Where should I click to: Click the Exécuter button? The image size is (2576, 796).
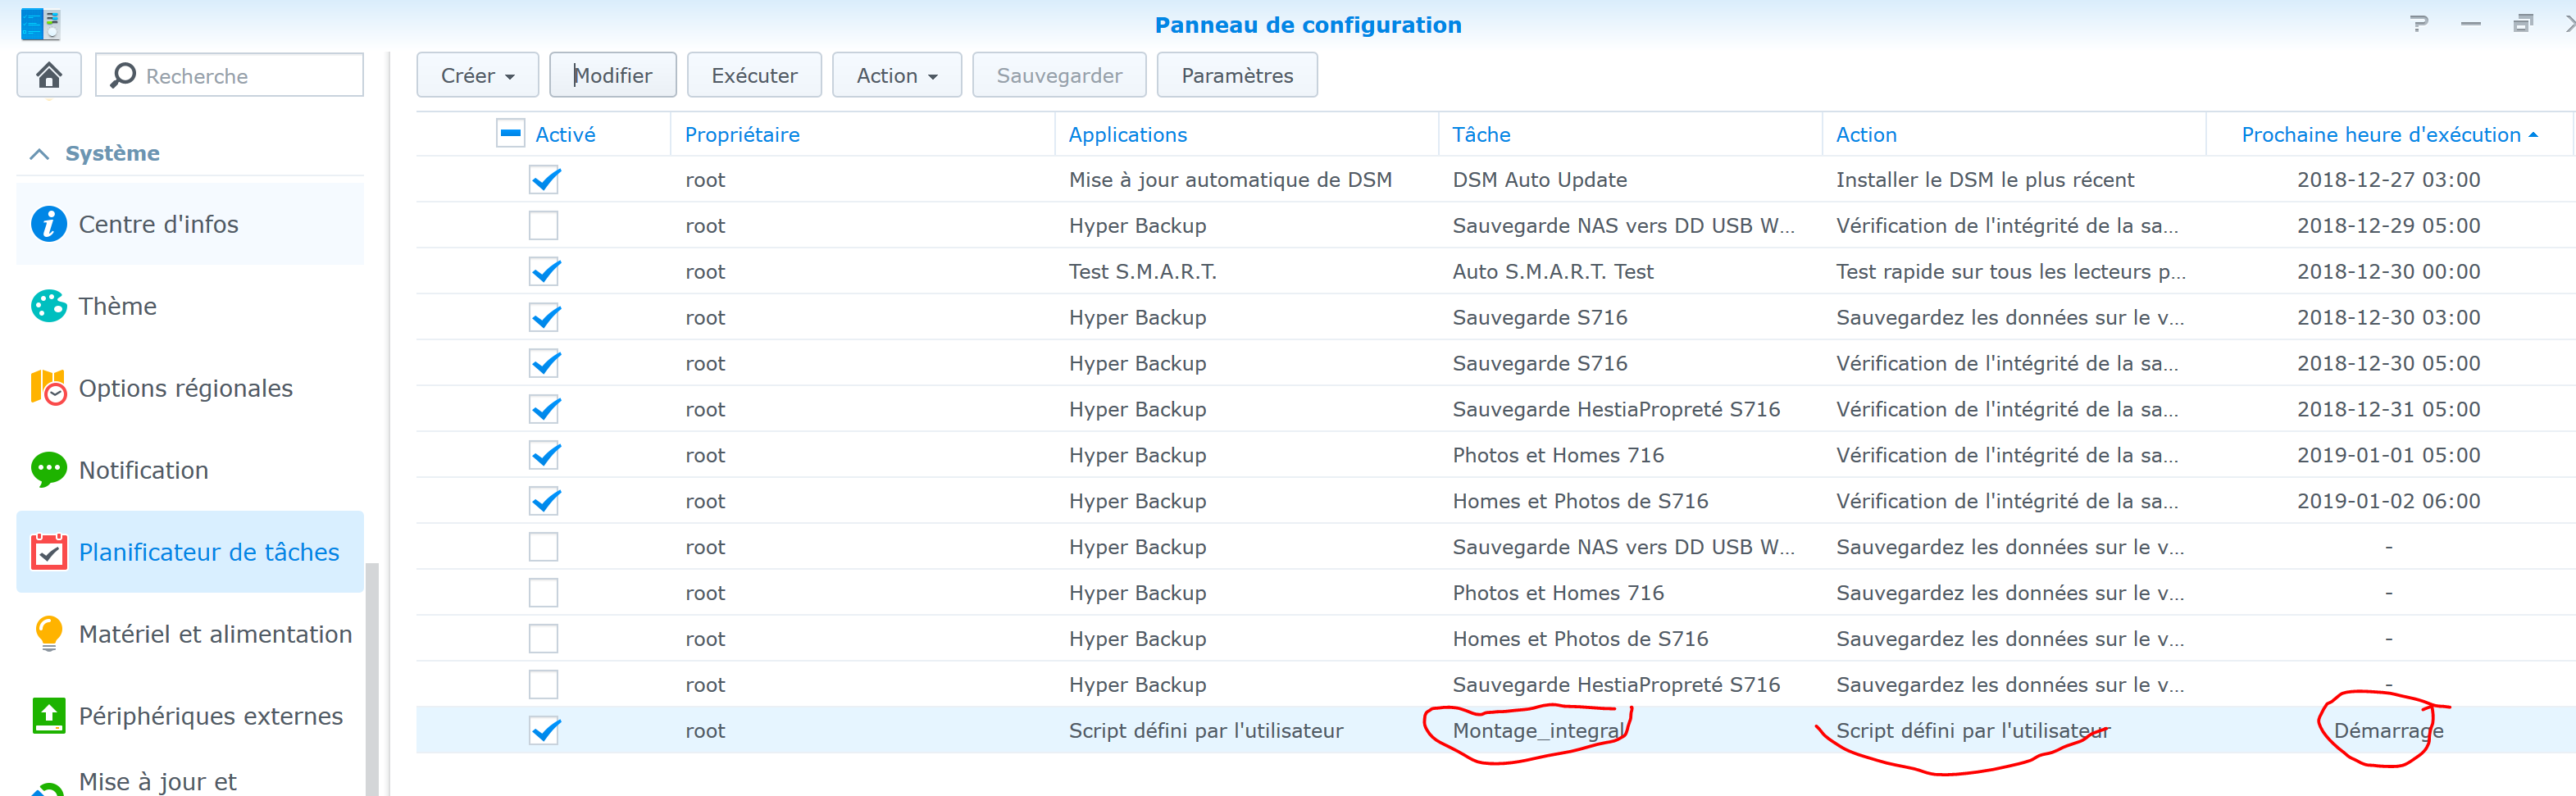coord(754,76)
